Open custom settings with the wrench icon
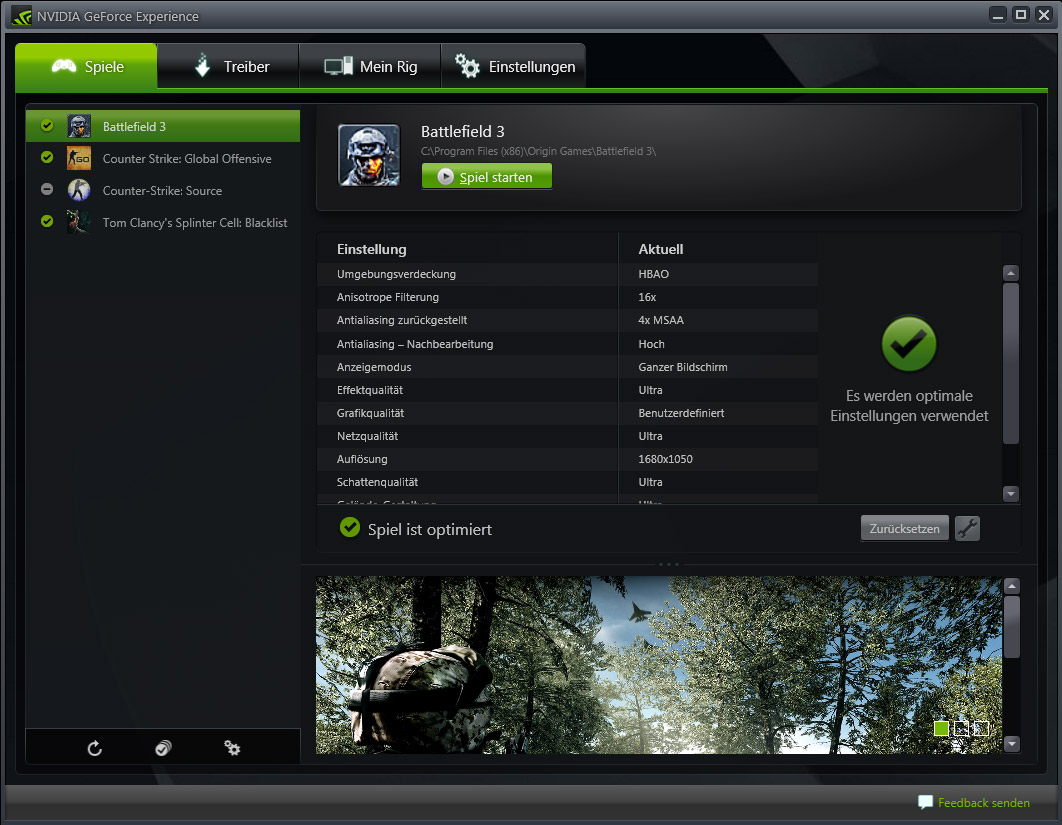This screenshot has width=1062, height=825. tap(967, 528)
